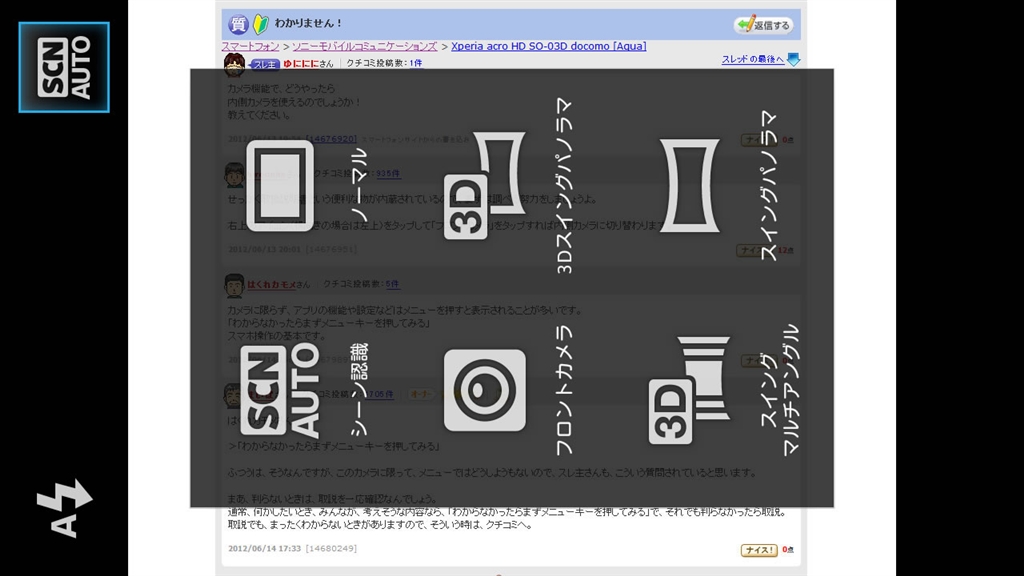The width and height of the screenshot is (1024, 576).
Task: Click the blue down arrow beside スレッドの最後へ
Action: coord(793,59)
